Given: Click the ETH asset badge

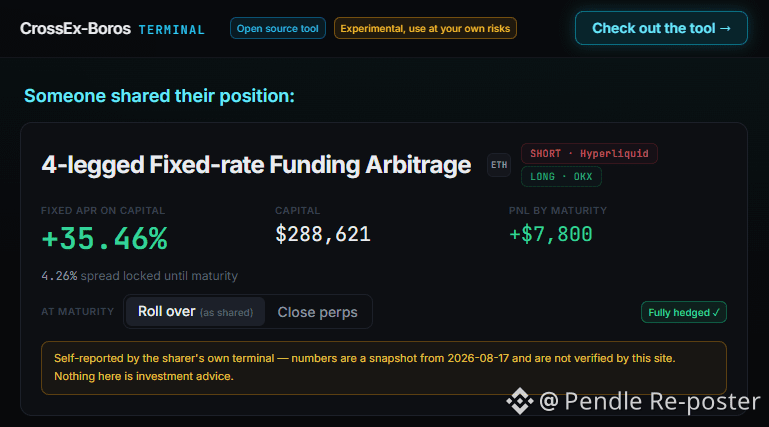Looking at the screenshot, I should coord(499,165).
